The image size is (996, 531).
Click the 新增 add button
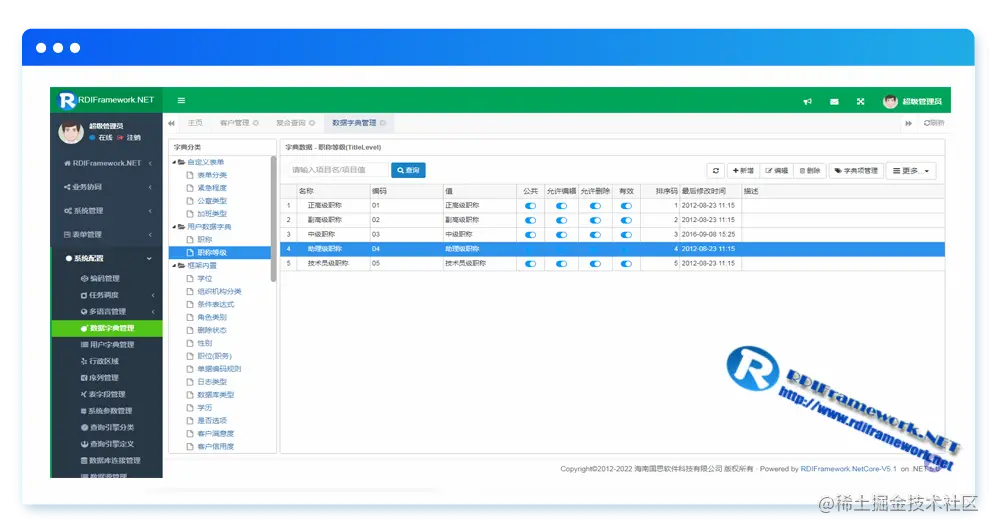[743, 171]
